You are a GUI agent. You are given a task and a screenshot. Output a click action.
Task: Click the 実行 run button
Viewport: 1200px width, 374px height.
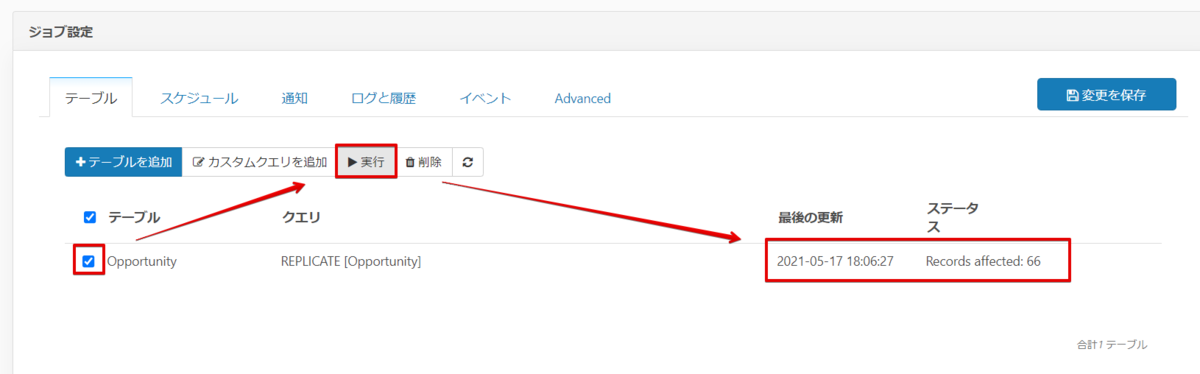(366, 162)
